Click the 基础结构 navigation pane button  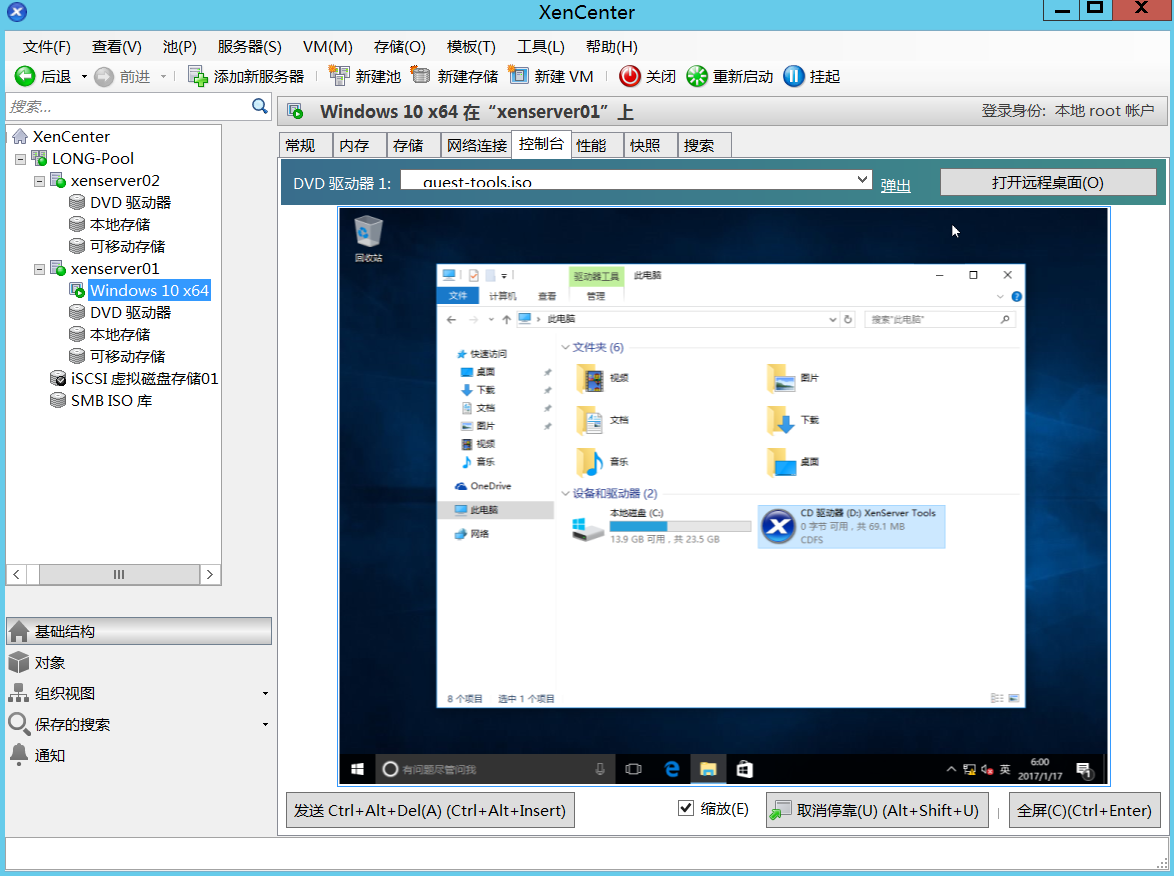(139, 631)
